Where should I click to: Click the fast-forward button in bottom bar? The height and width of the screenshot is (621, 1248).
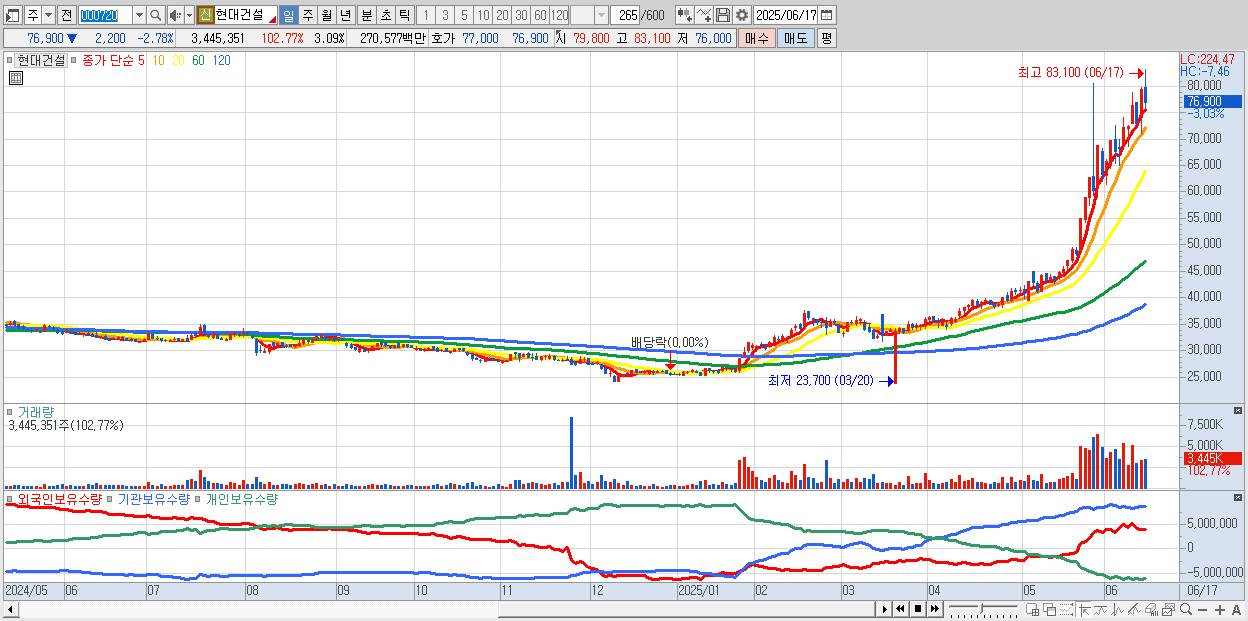(x=934, y=609)
